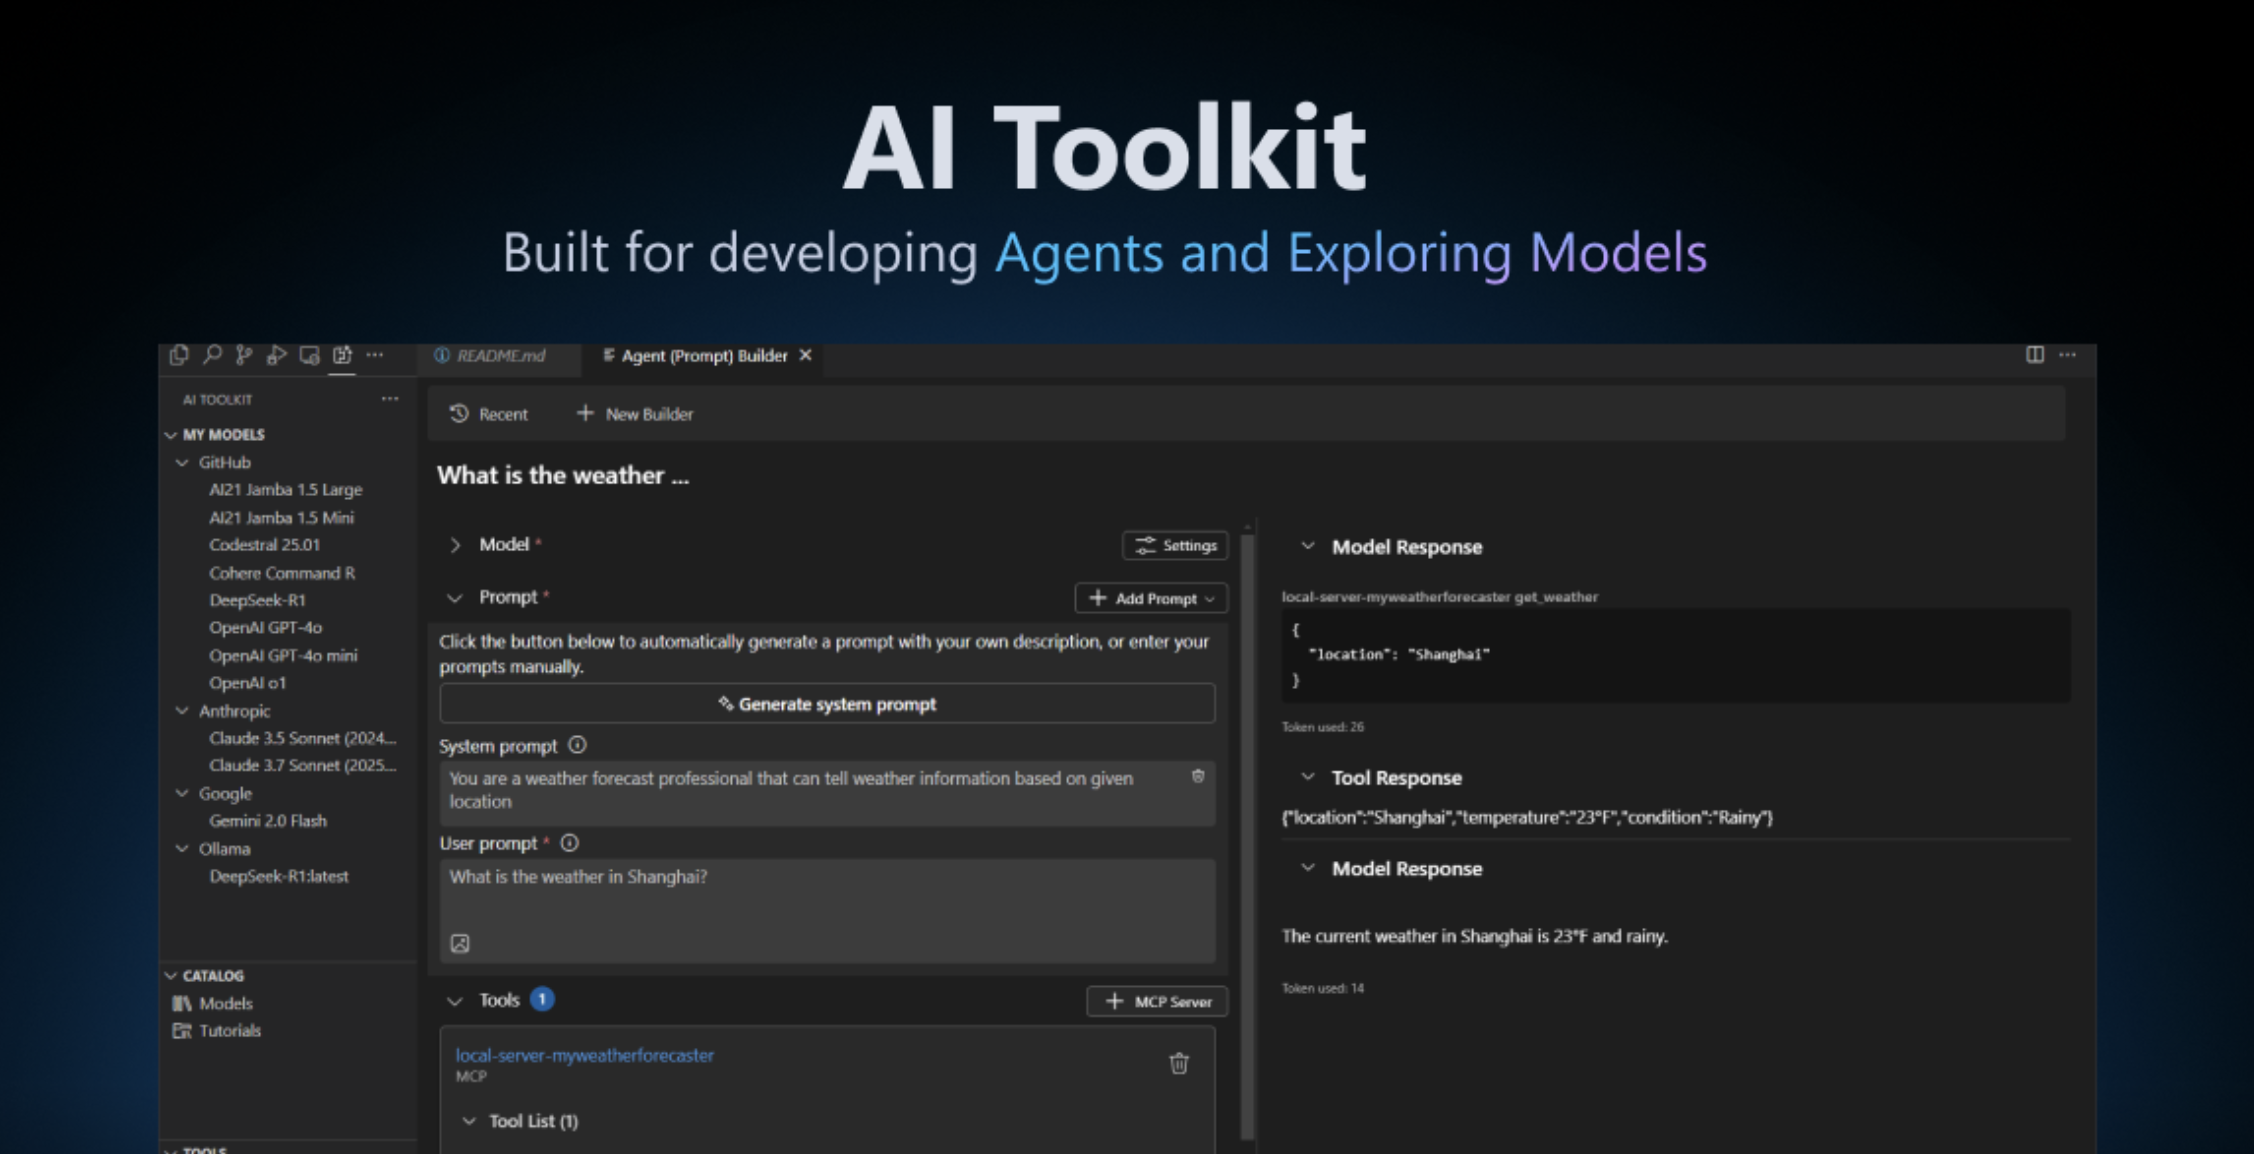Select the AI Toolkit activity bar icon
The image size is (2254, 1154).
[342, 355]
